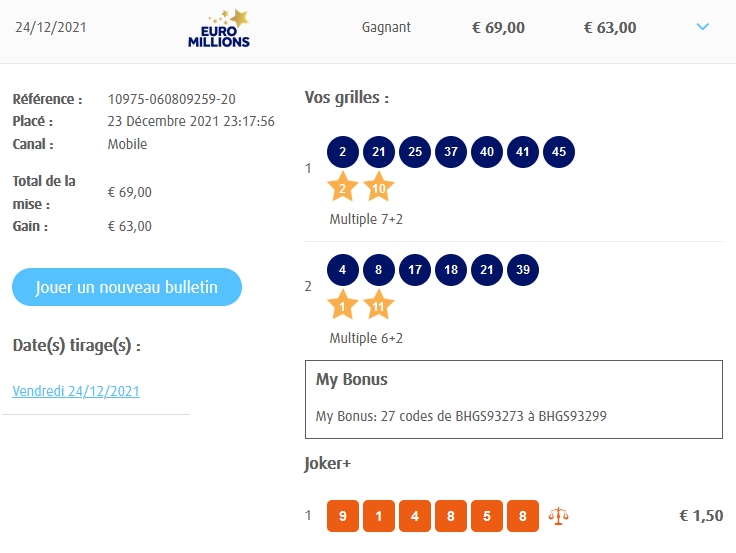Image resolution: width=736 pixels, height=553 pixels.
Task: Click the reference number 10975-060809259-20
Action: 172,99
